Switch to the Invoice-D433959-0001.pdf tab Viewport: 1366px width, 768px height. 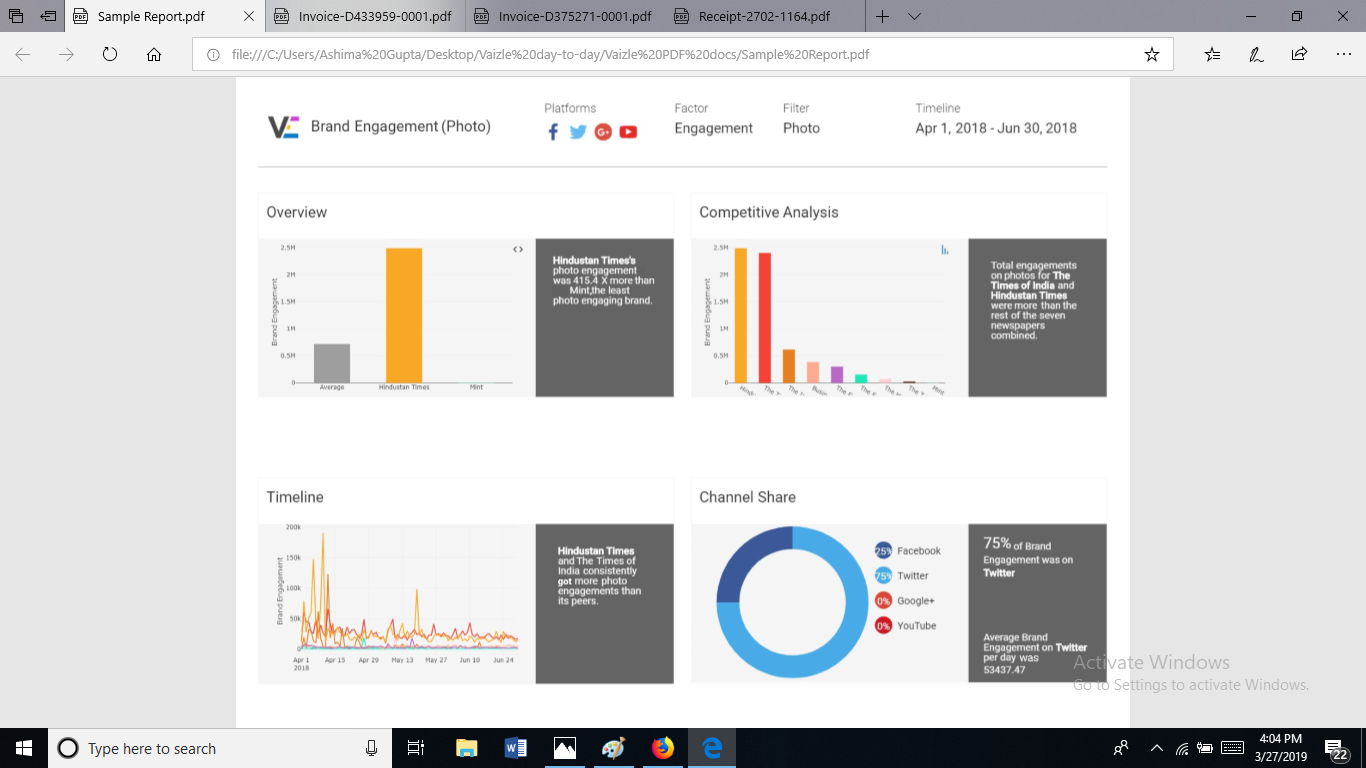pos(364,17)
